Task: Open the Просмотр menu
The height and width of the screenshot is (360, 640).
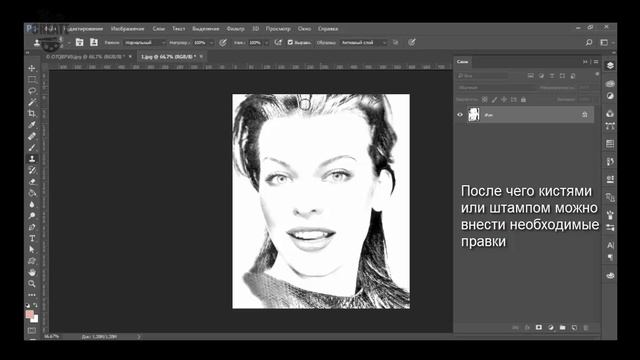Action: (278, 29)
